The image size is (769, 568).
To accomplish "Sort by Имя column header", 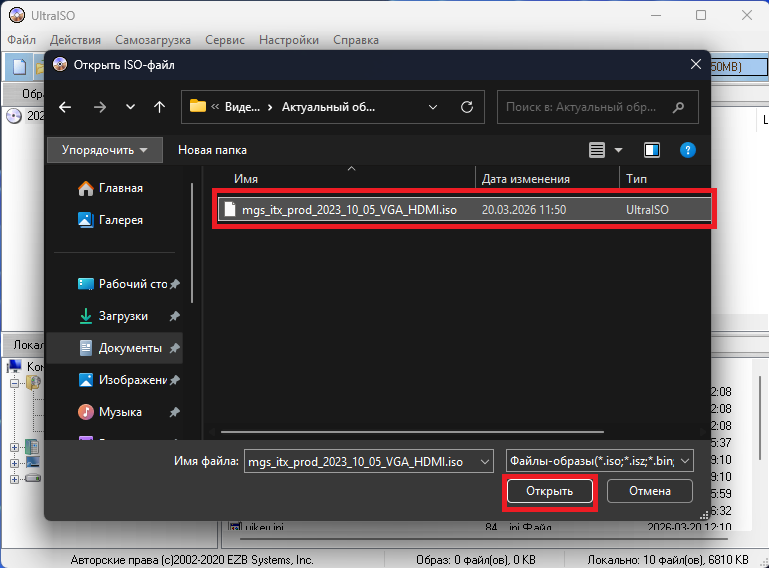I will point(246,179).
